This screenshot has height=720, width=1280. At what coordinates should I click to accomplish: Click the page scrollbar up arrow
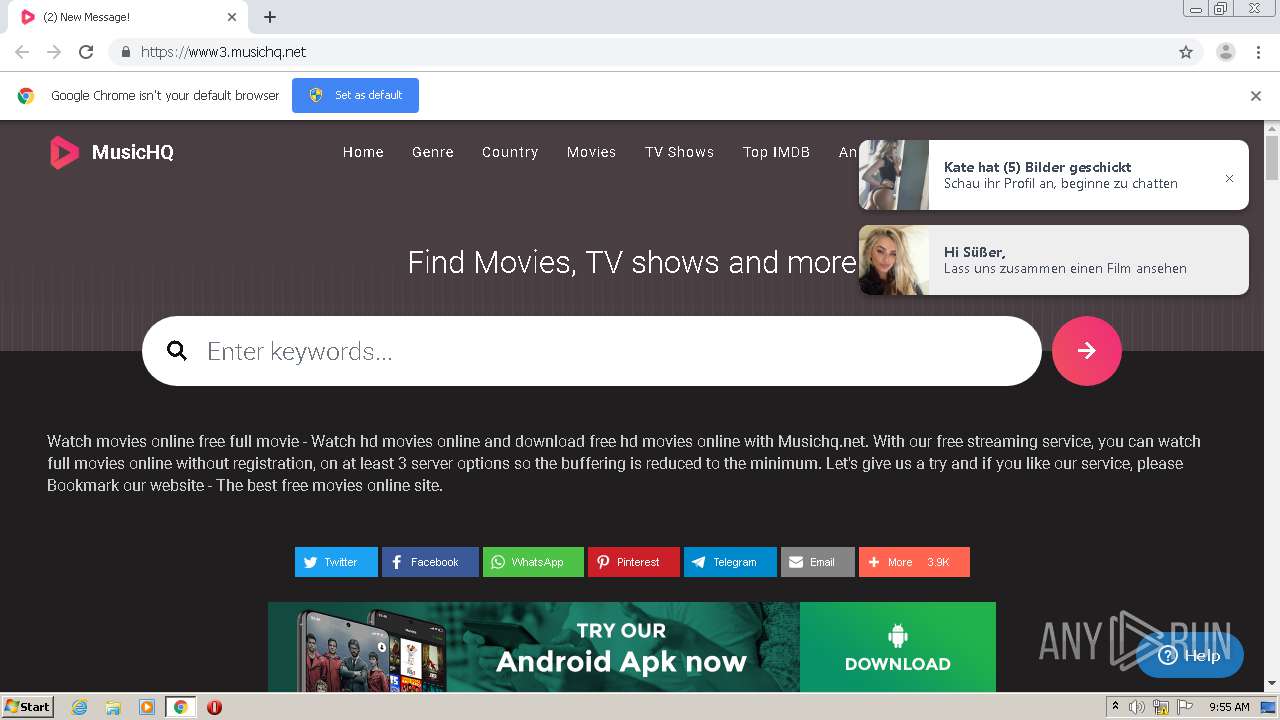[1272, 128]
